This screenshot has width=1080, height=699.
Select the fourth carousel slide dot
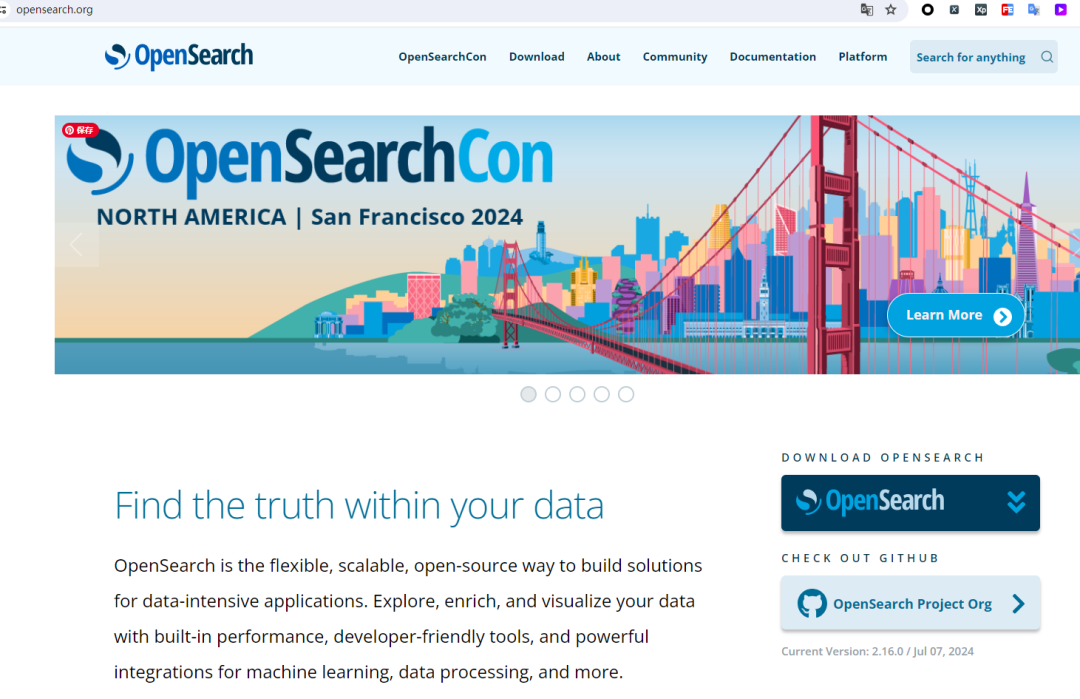(x=601, y=394)
